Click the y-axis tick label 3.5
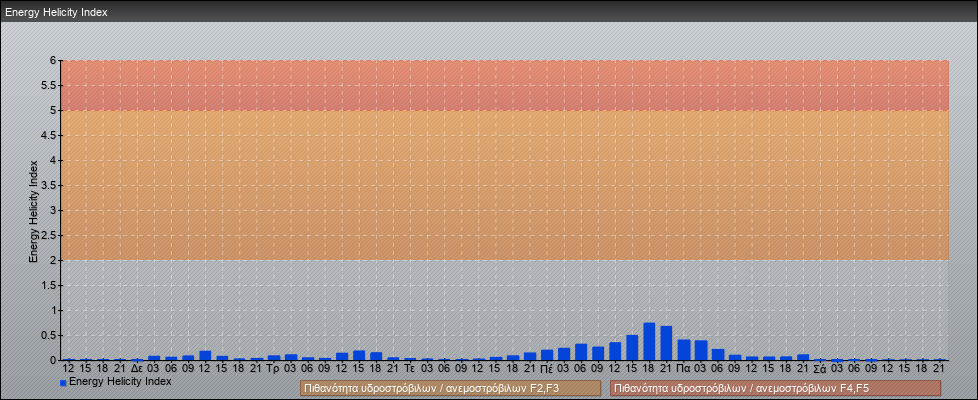The height and width of the screenshot is (400, 978). 47,185
